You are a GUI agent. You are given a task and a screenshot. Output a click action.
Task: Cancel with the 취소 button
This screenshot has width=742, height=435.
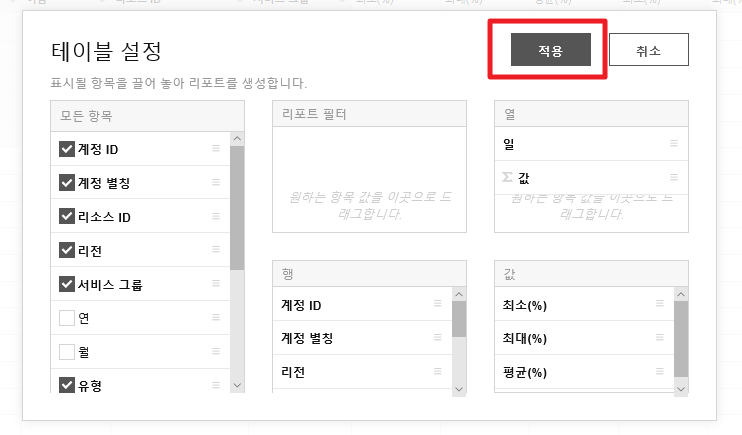pos(648,50)
